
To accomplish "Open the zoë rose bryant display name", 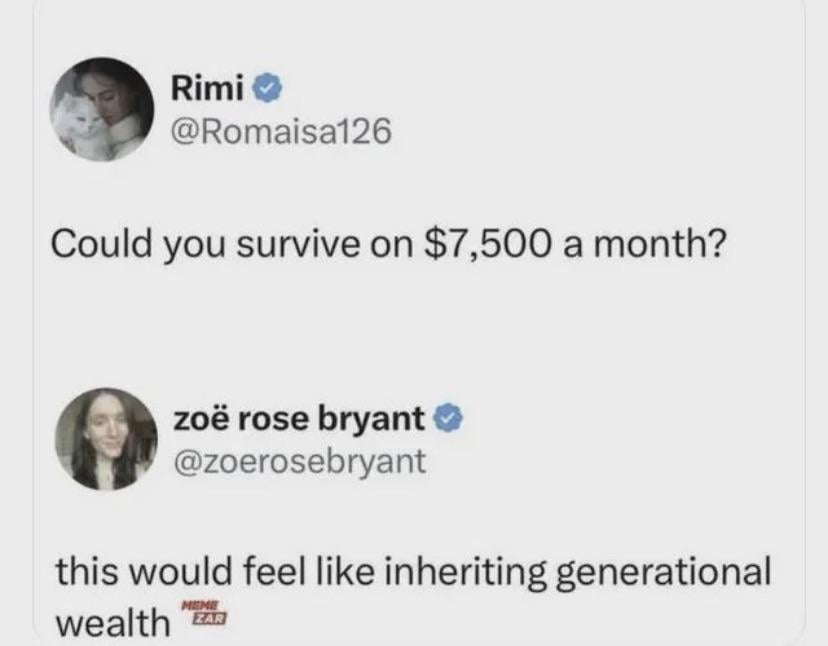I will pyautogui.click(x=298, y=417).
